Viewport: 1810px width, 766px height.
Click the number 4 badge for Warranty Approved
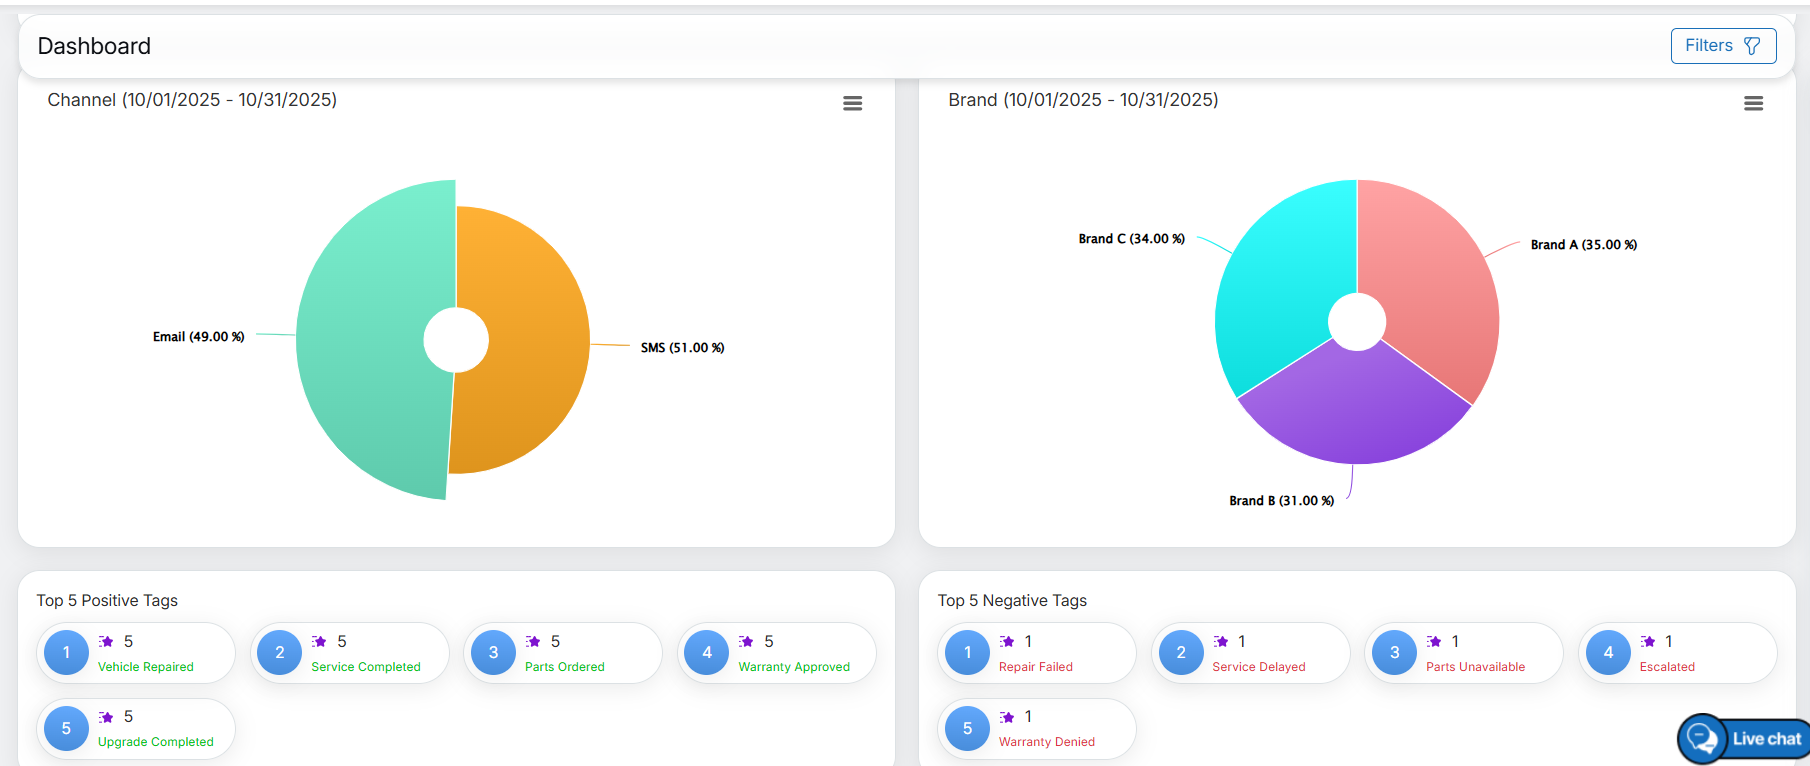(707, 653)
